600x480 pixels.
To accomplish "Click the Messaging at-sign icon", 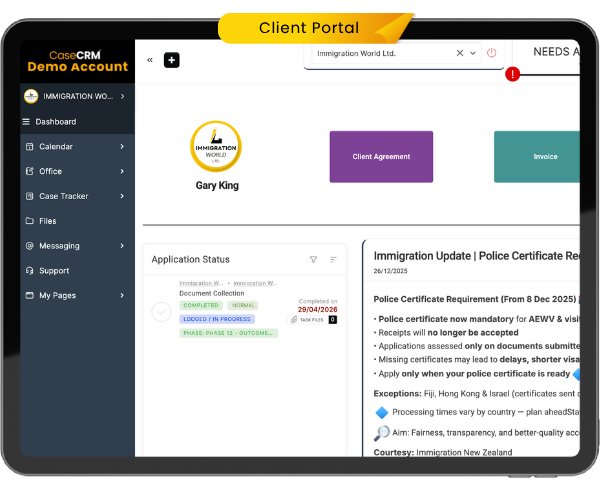I will click(x=29, y=246).
